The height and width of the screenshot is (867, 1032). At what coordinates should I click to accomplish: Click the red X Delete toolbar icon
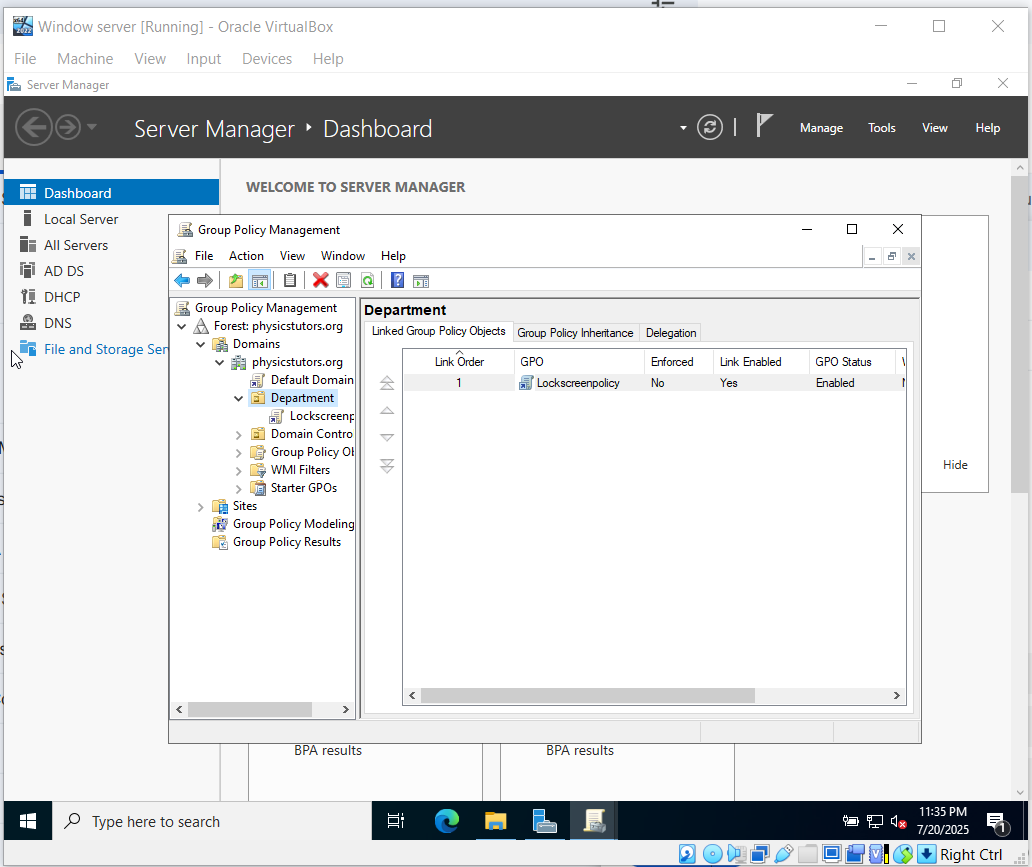pyautogui.click(x=321, y=280)
